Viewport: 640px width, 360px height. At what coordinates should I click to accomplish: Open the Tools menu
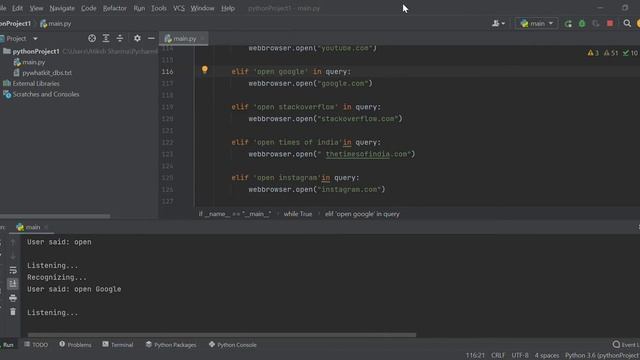click(x=159, y=8)
